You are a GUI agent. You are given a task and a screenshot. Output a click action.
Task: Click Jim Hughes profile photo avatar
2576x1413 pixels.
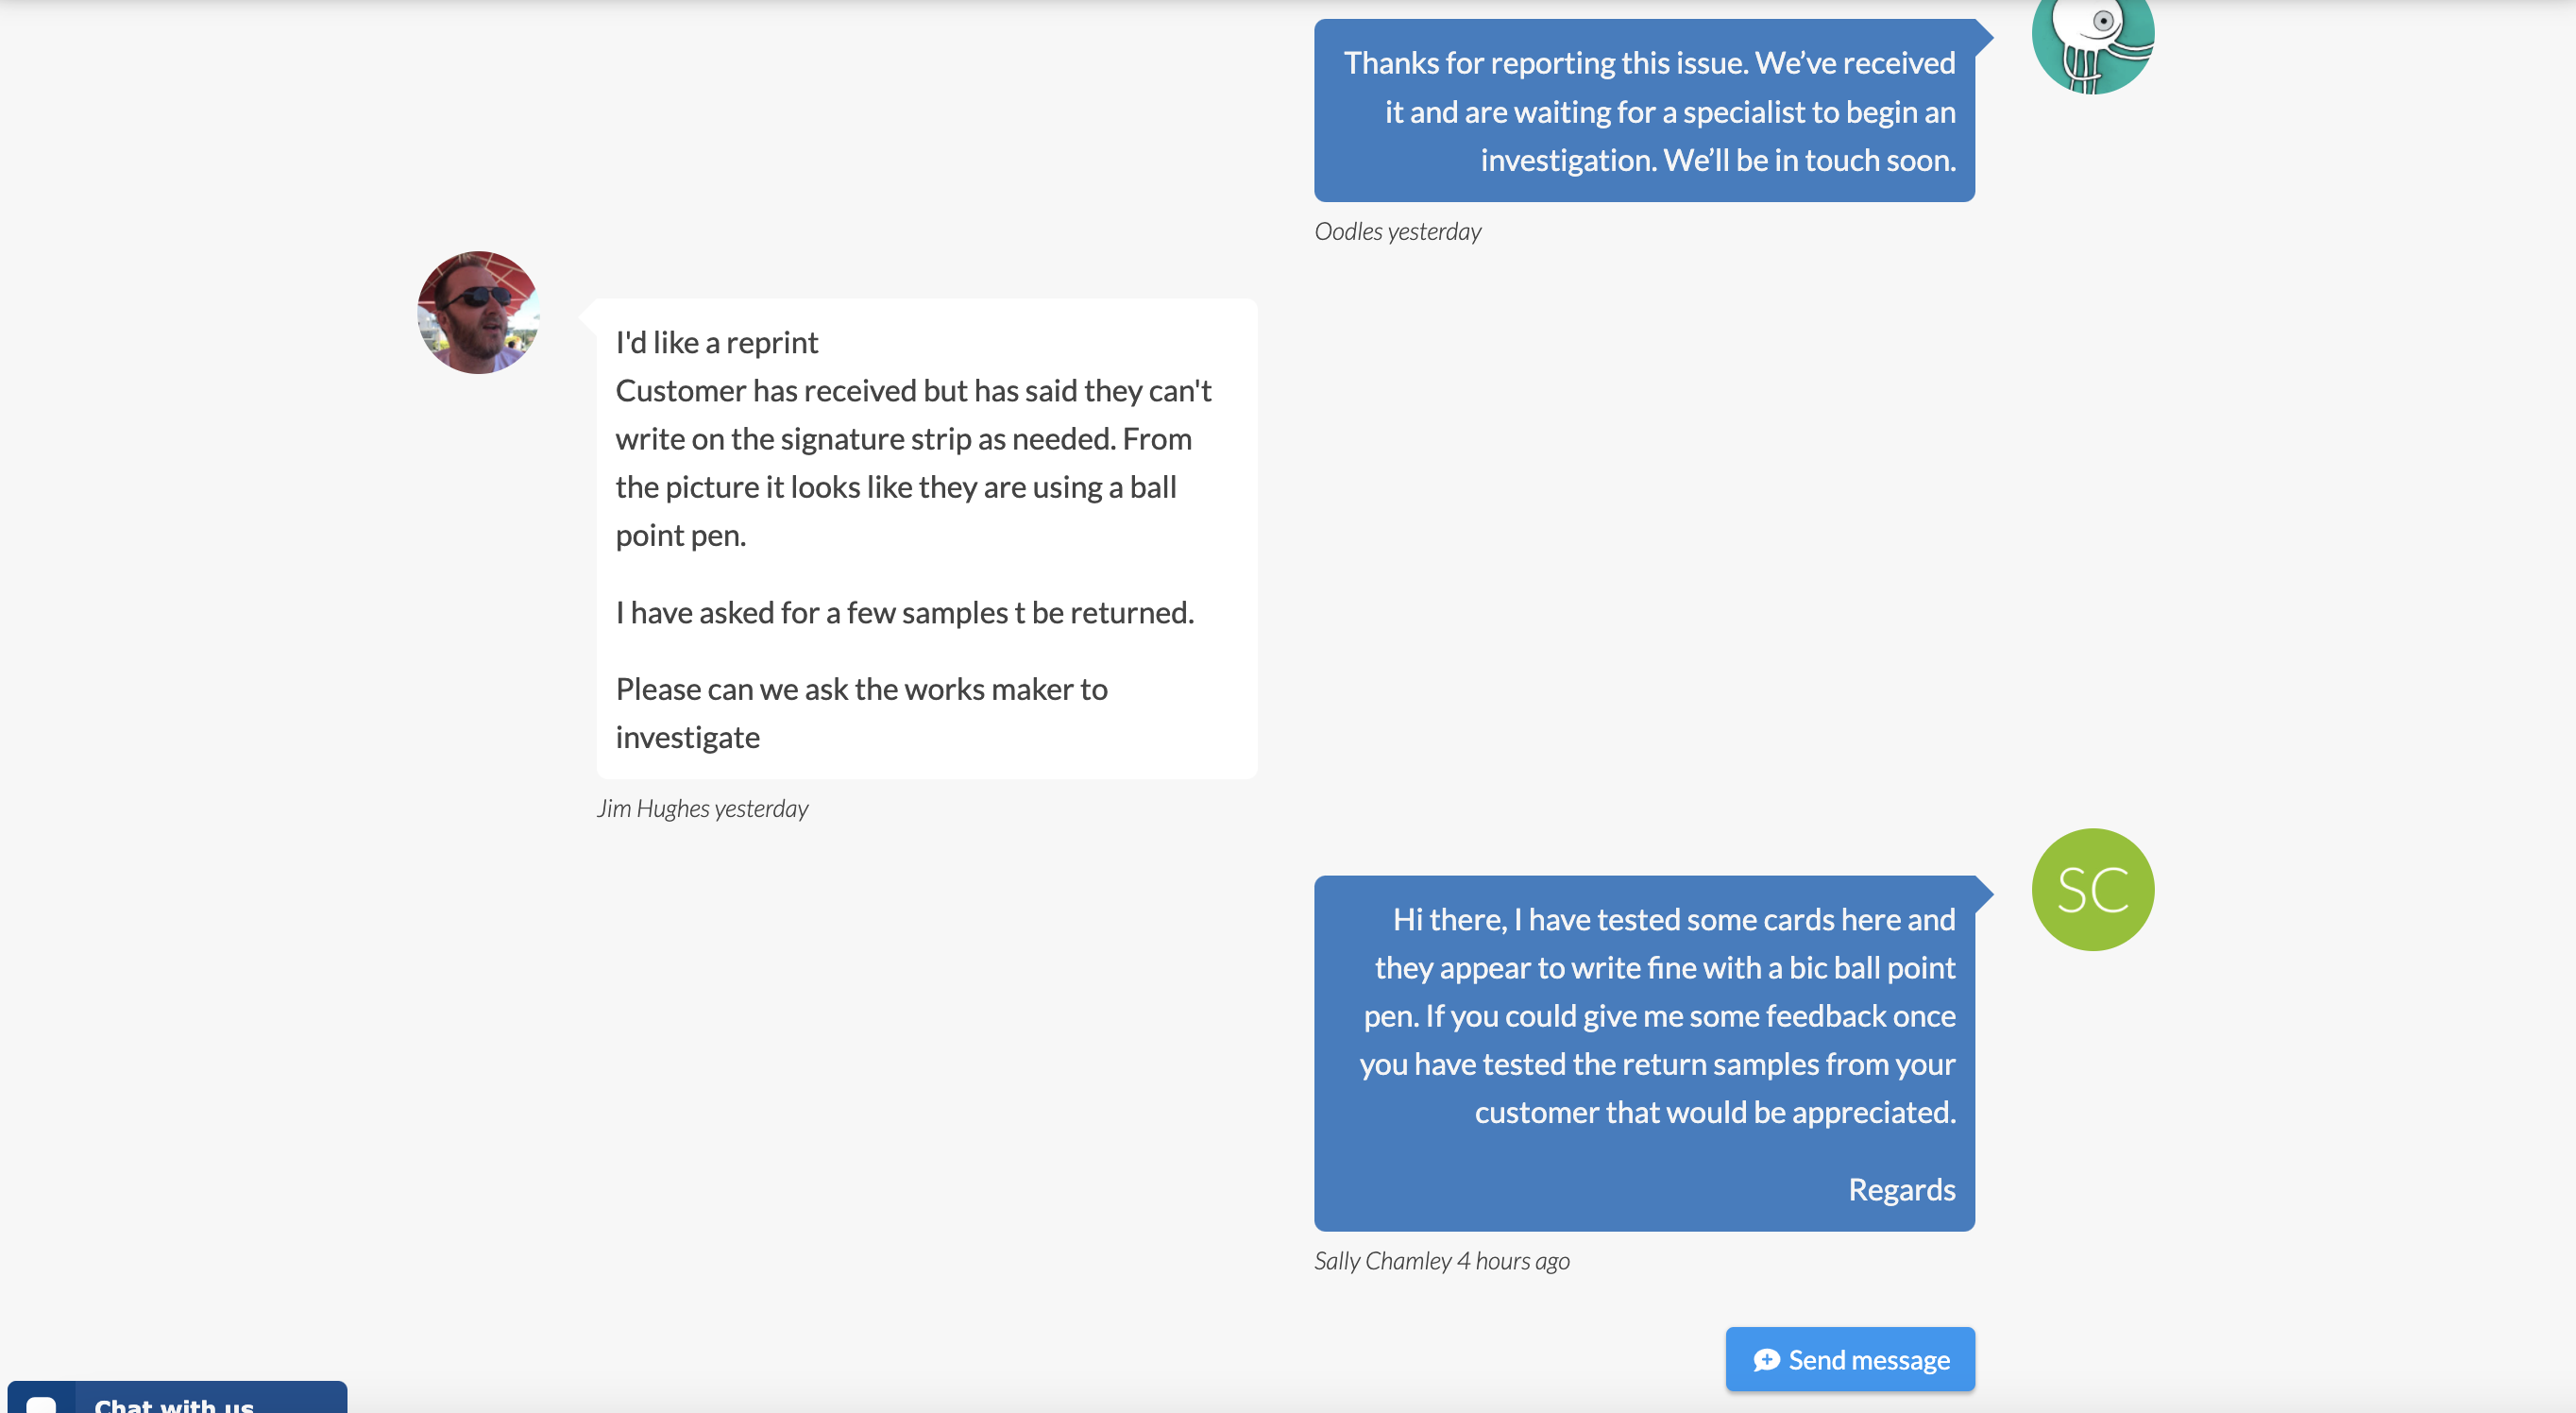click(x=478, y=312)
